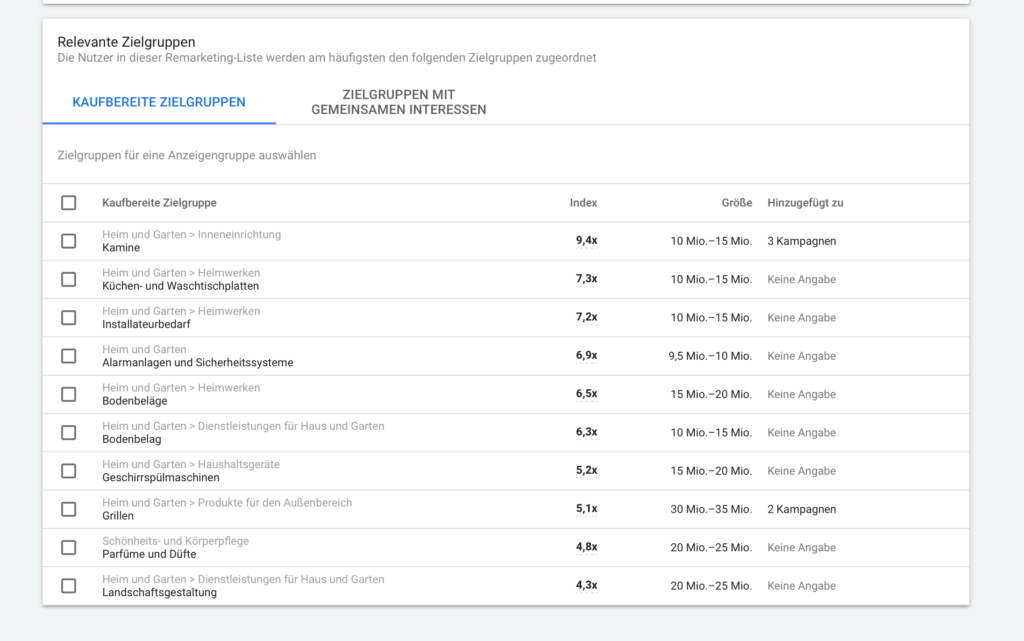Screen dimensions: 1024x641
Task: Select the Alarmanlagen und Sicherheitssysteme checkbox
Action: (x=68, y=356)
